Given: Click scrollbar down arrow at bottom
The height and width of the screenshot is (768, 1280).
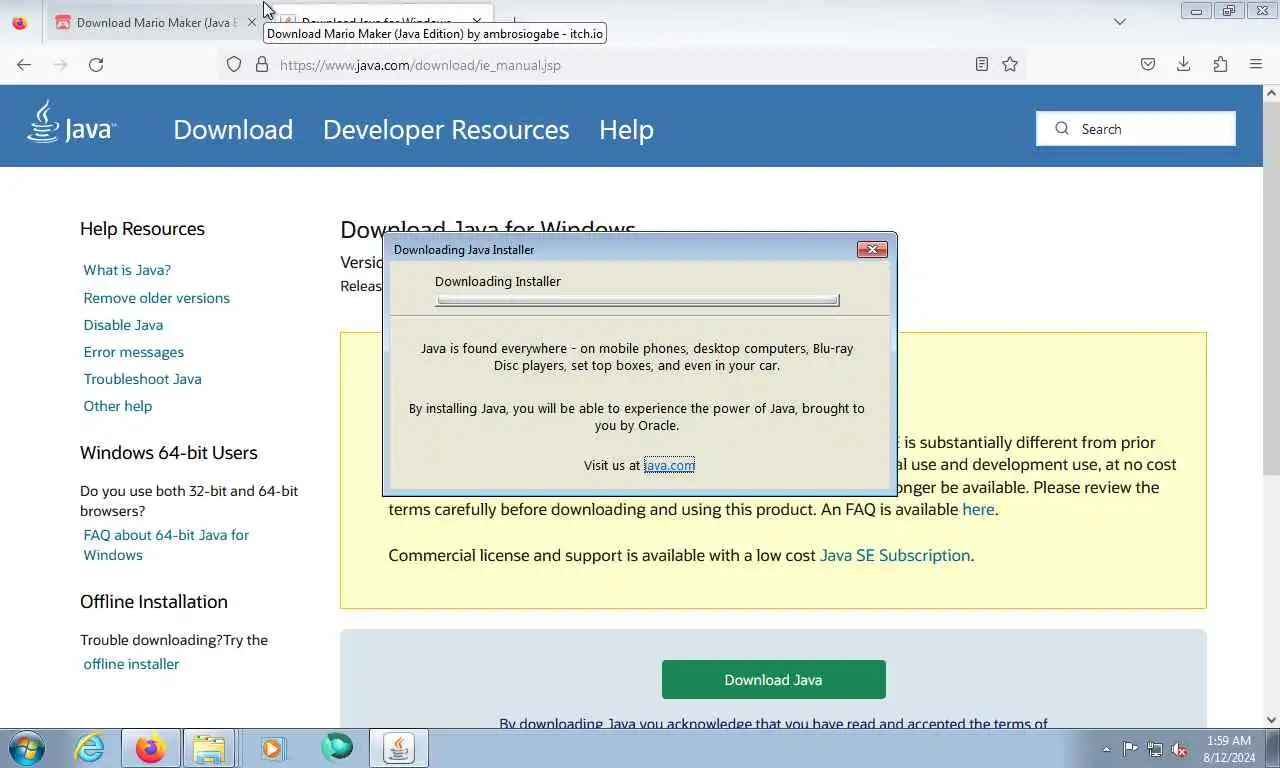Looking at the screenshot, I should (x=1271, y=719).
